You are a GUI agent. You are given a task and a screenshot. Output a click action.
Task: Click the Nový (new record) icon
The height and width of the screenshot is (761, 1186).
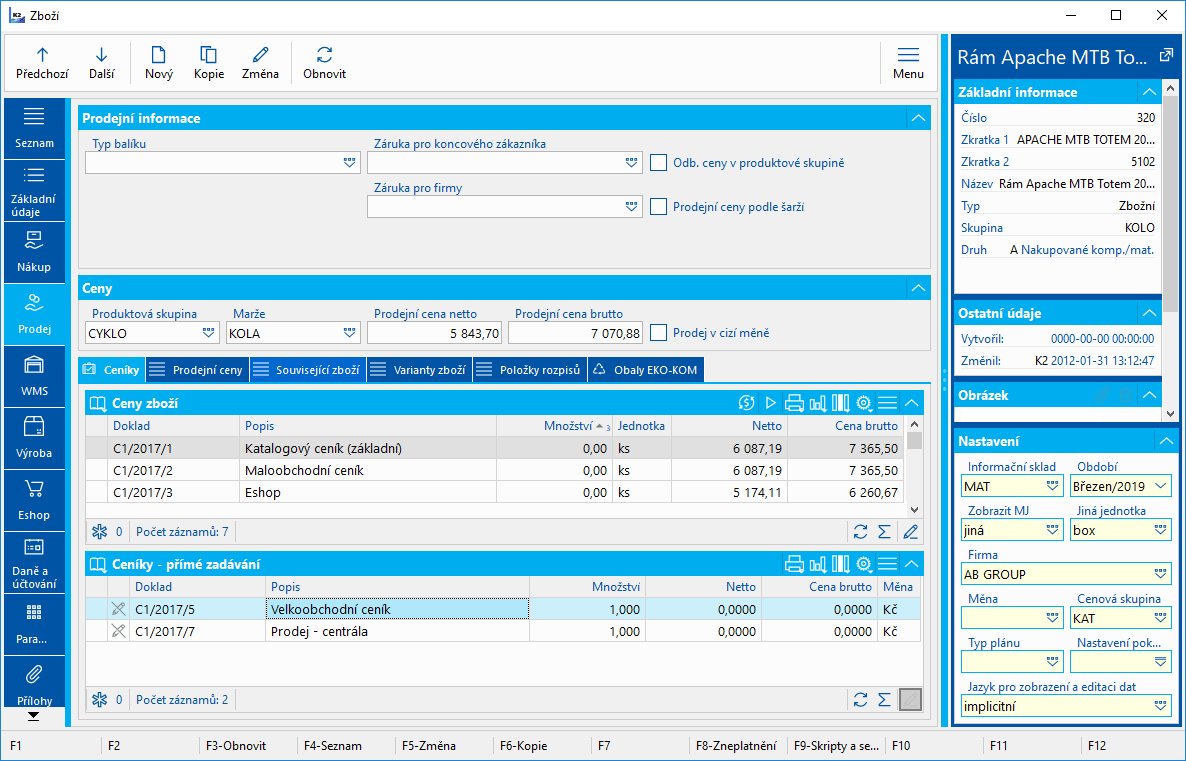coord(158,55)
